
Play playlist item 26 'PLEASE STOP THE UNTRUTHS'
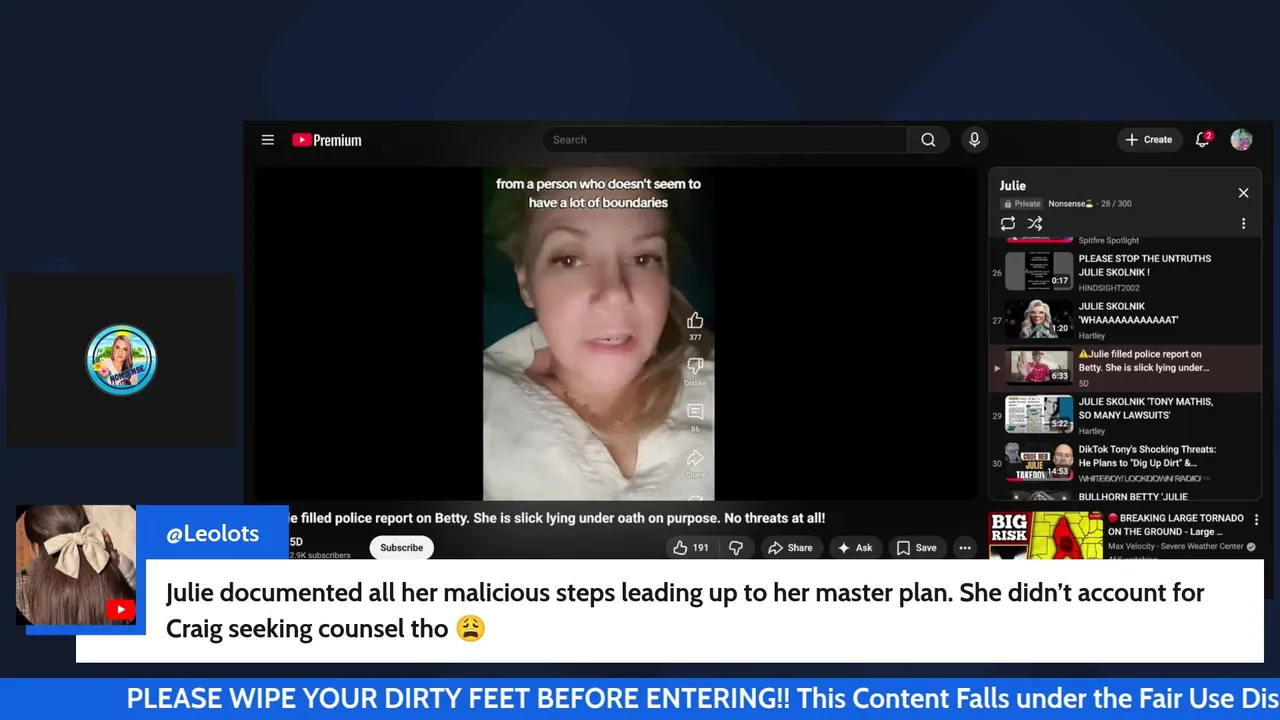click(x=1125, y=272)
